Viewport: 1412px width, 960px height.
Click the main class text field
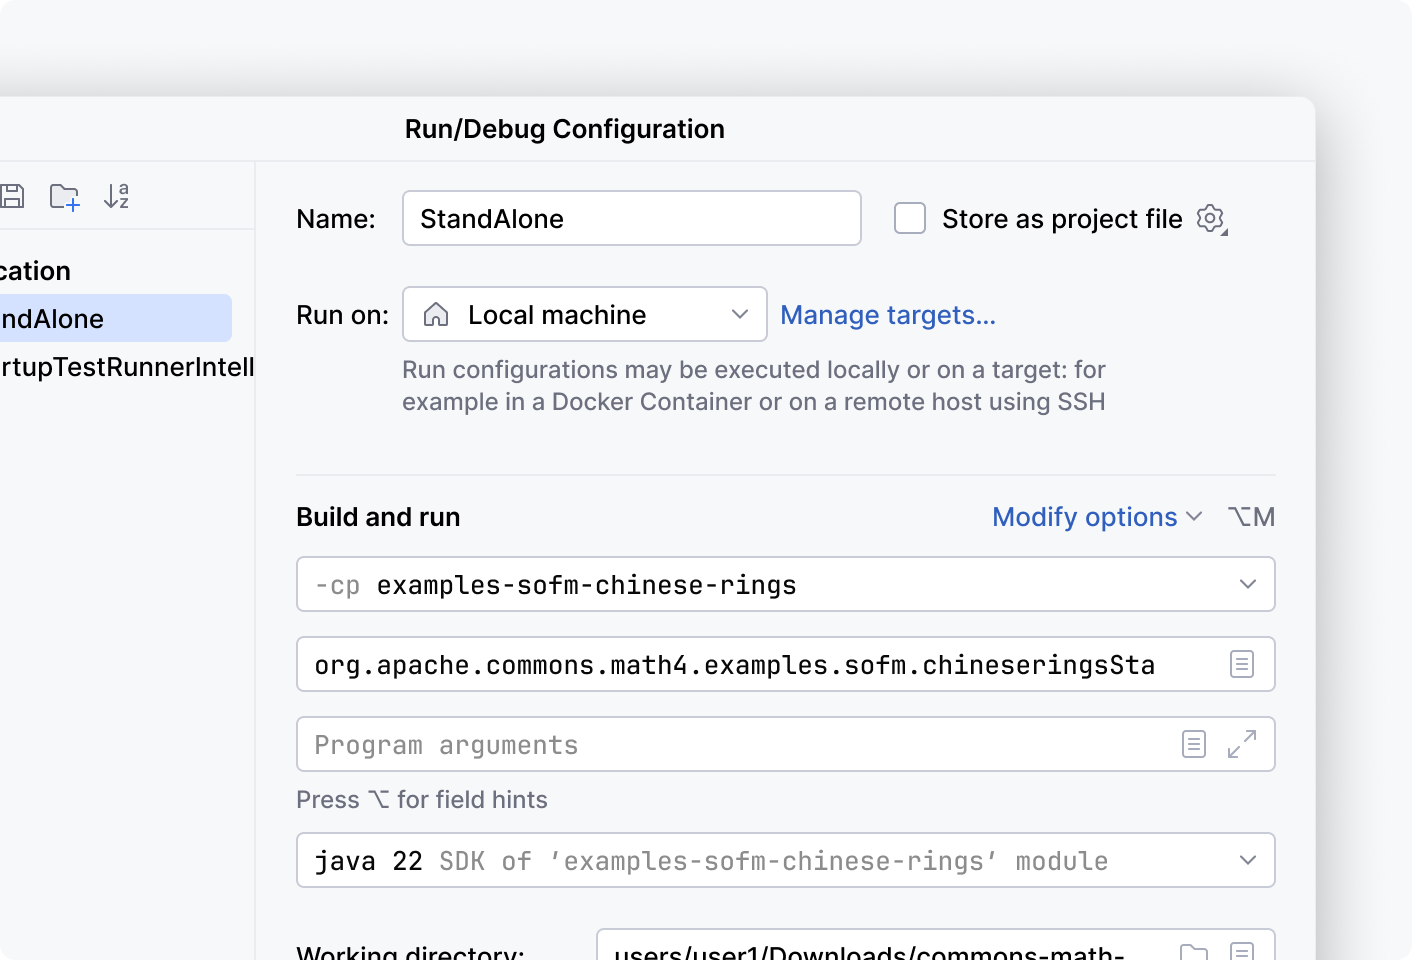pos(760,665)
